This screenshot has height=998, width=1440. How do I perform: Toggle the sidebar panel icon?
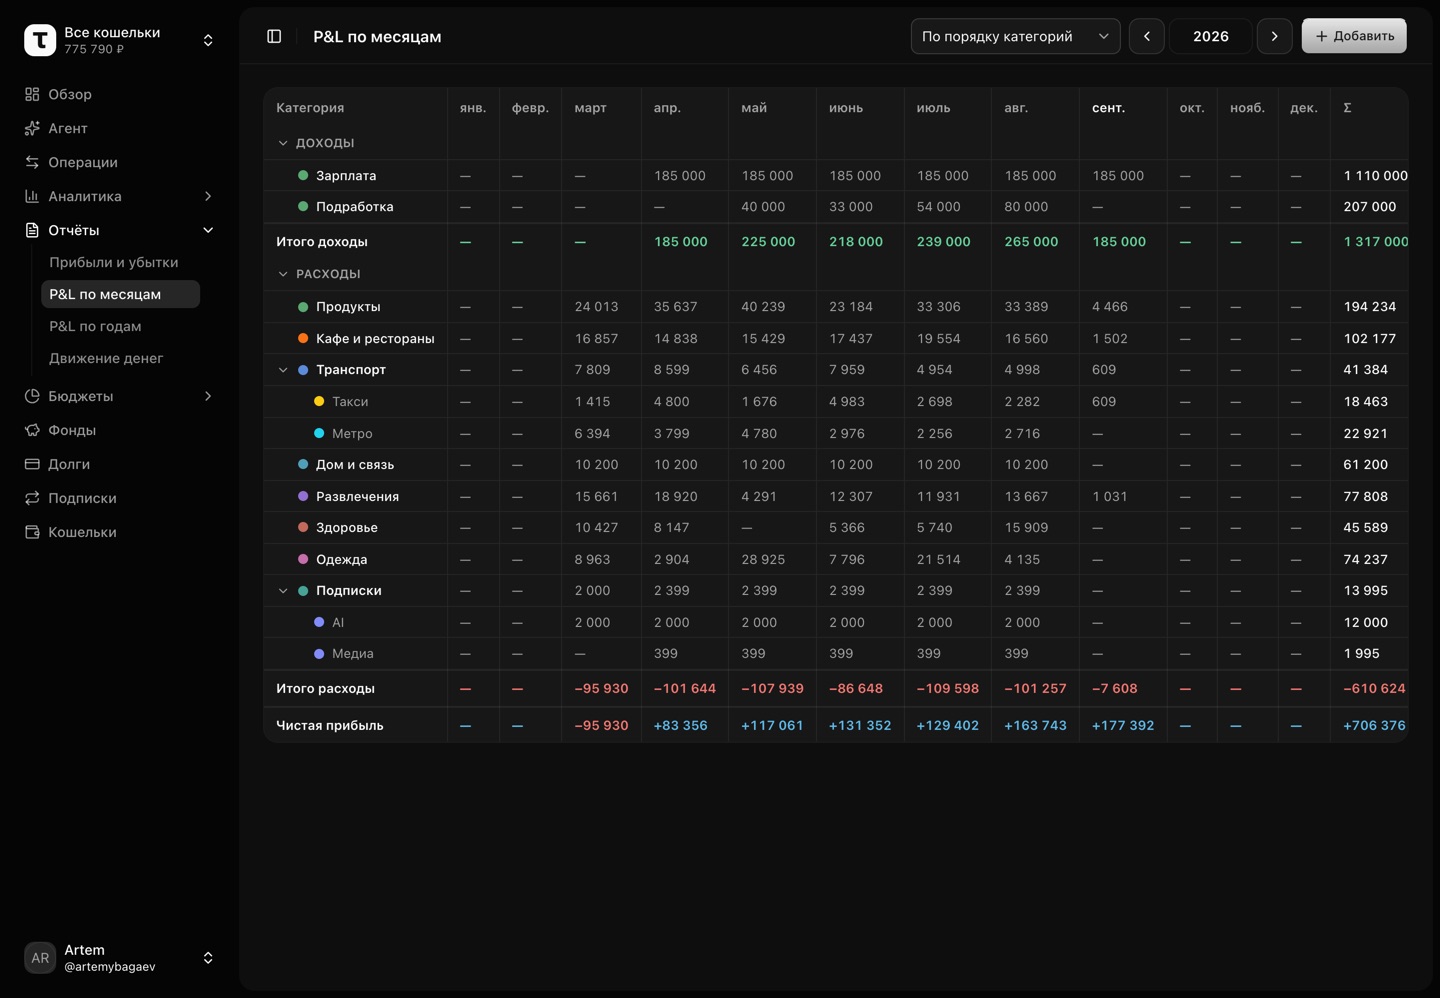(x=274, y=36)
